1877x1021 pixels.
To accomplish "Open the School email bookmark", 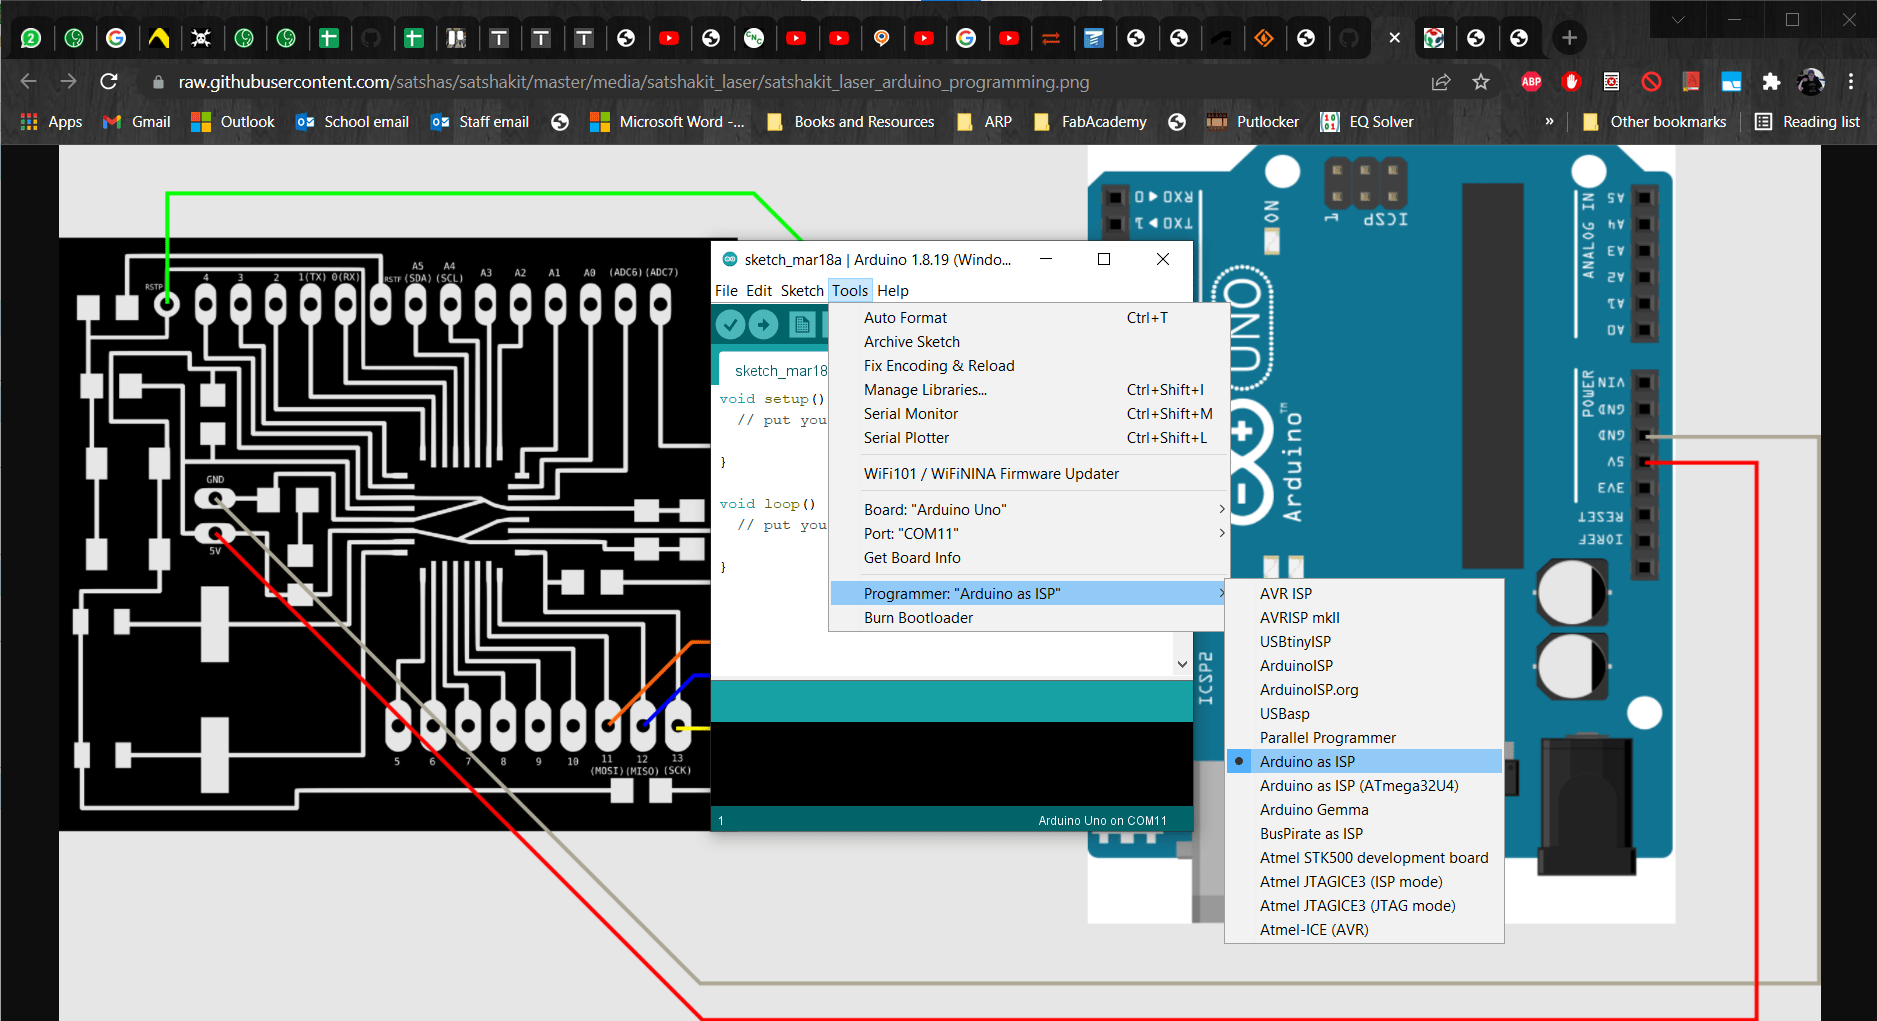I will click(x=352, y=121).
